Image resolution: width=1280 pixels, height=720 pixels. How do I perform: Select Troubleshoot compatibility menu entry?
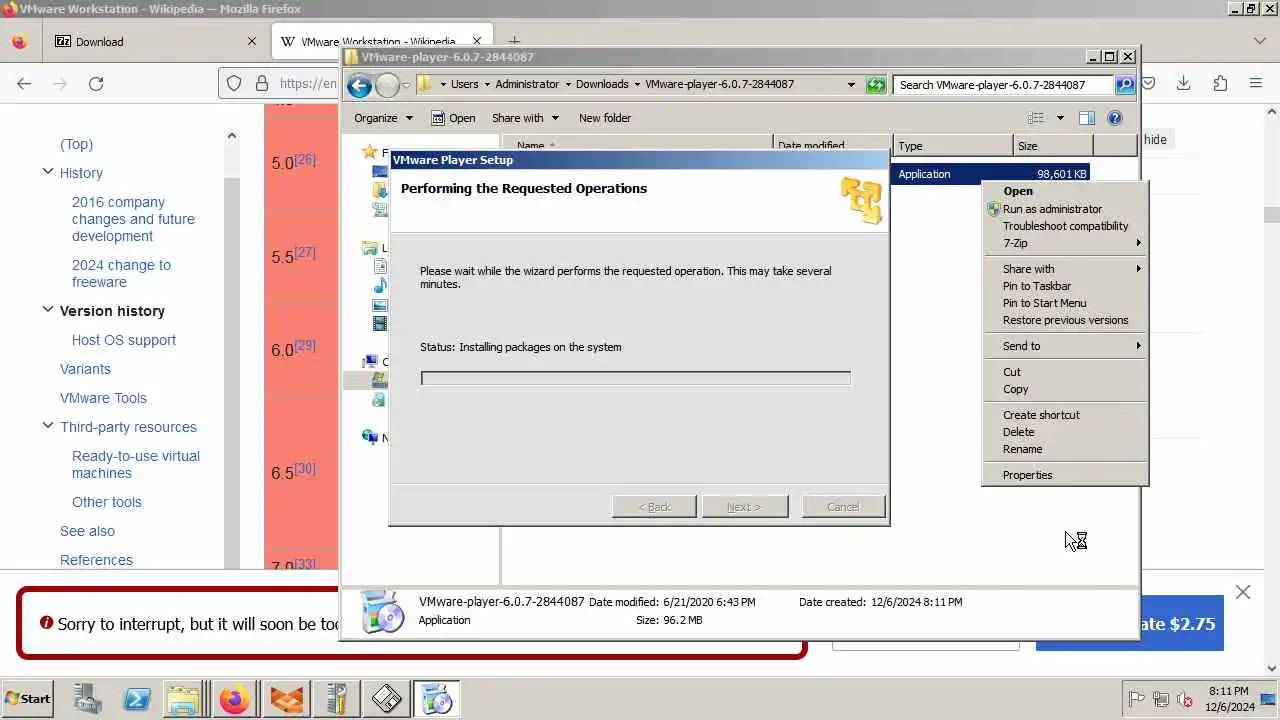pyautogui.click(x=1064, y=226)
